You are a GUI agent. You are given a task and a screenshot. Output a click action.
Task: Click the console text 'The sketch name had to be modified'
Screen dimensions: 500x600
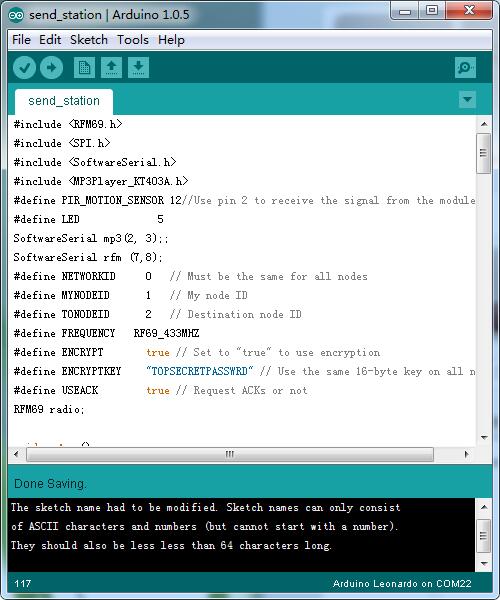pos(114,507)
